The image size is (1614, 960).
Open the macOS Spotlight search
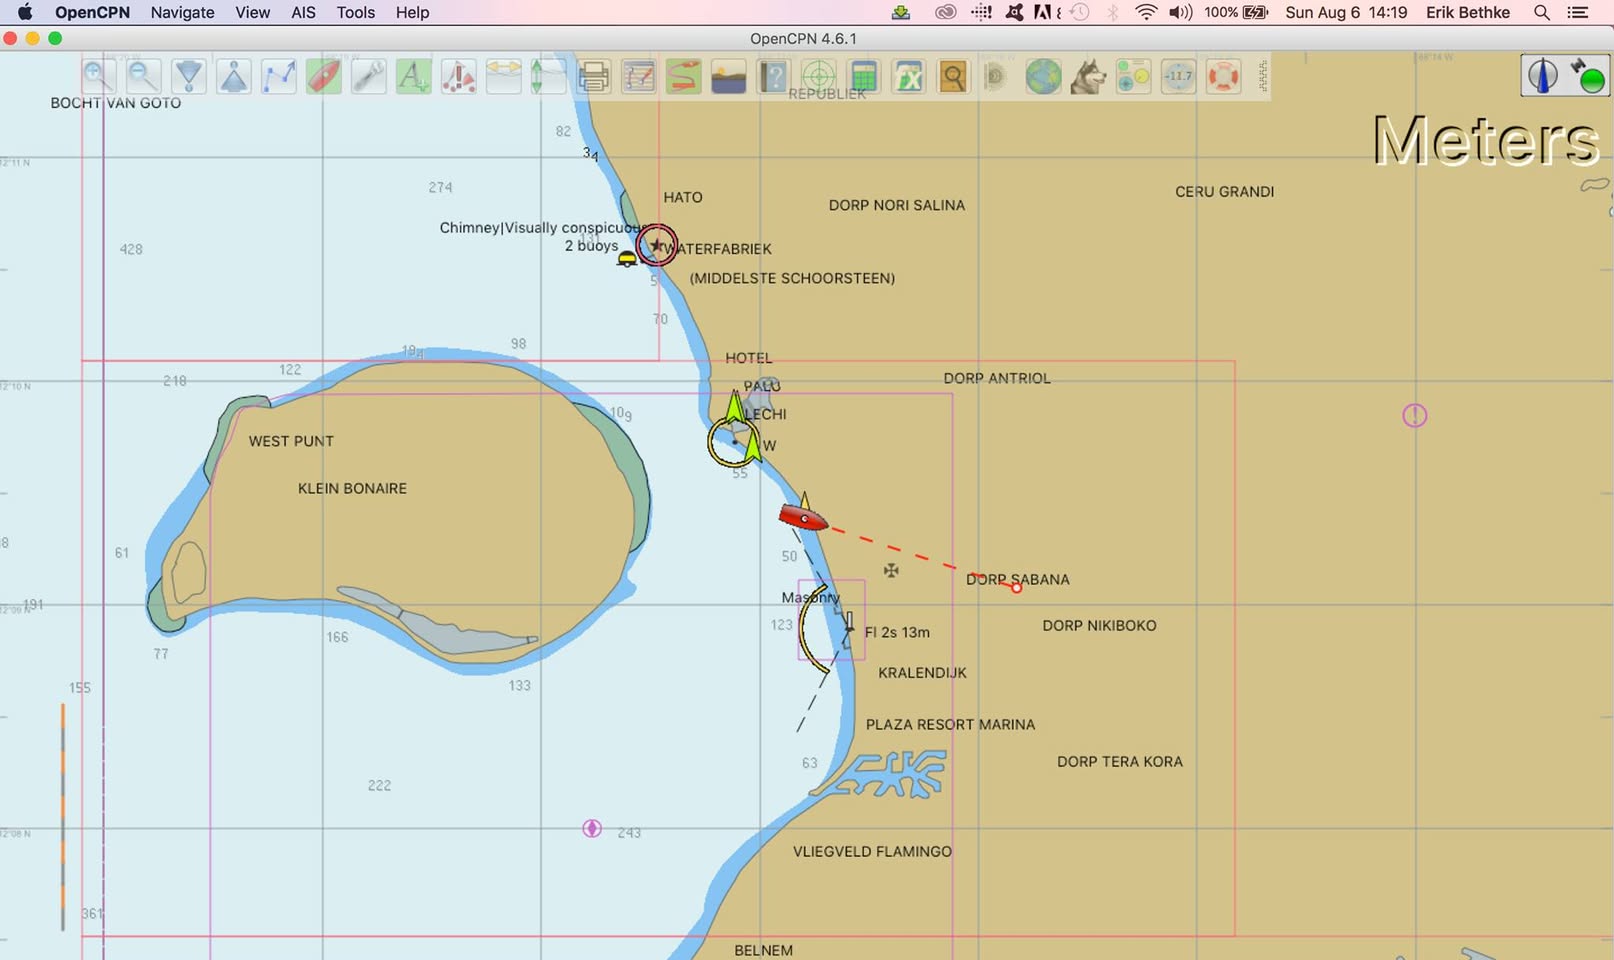coord(1541,13)
